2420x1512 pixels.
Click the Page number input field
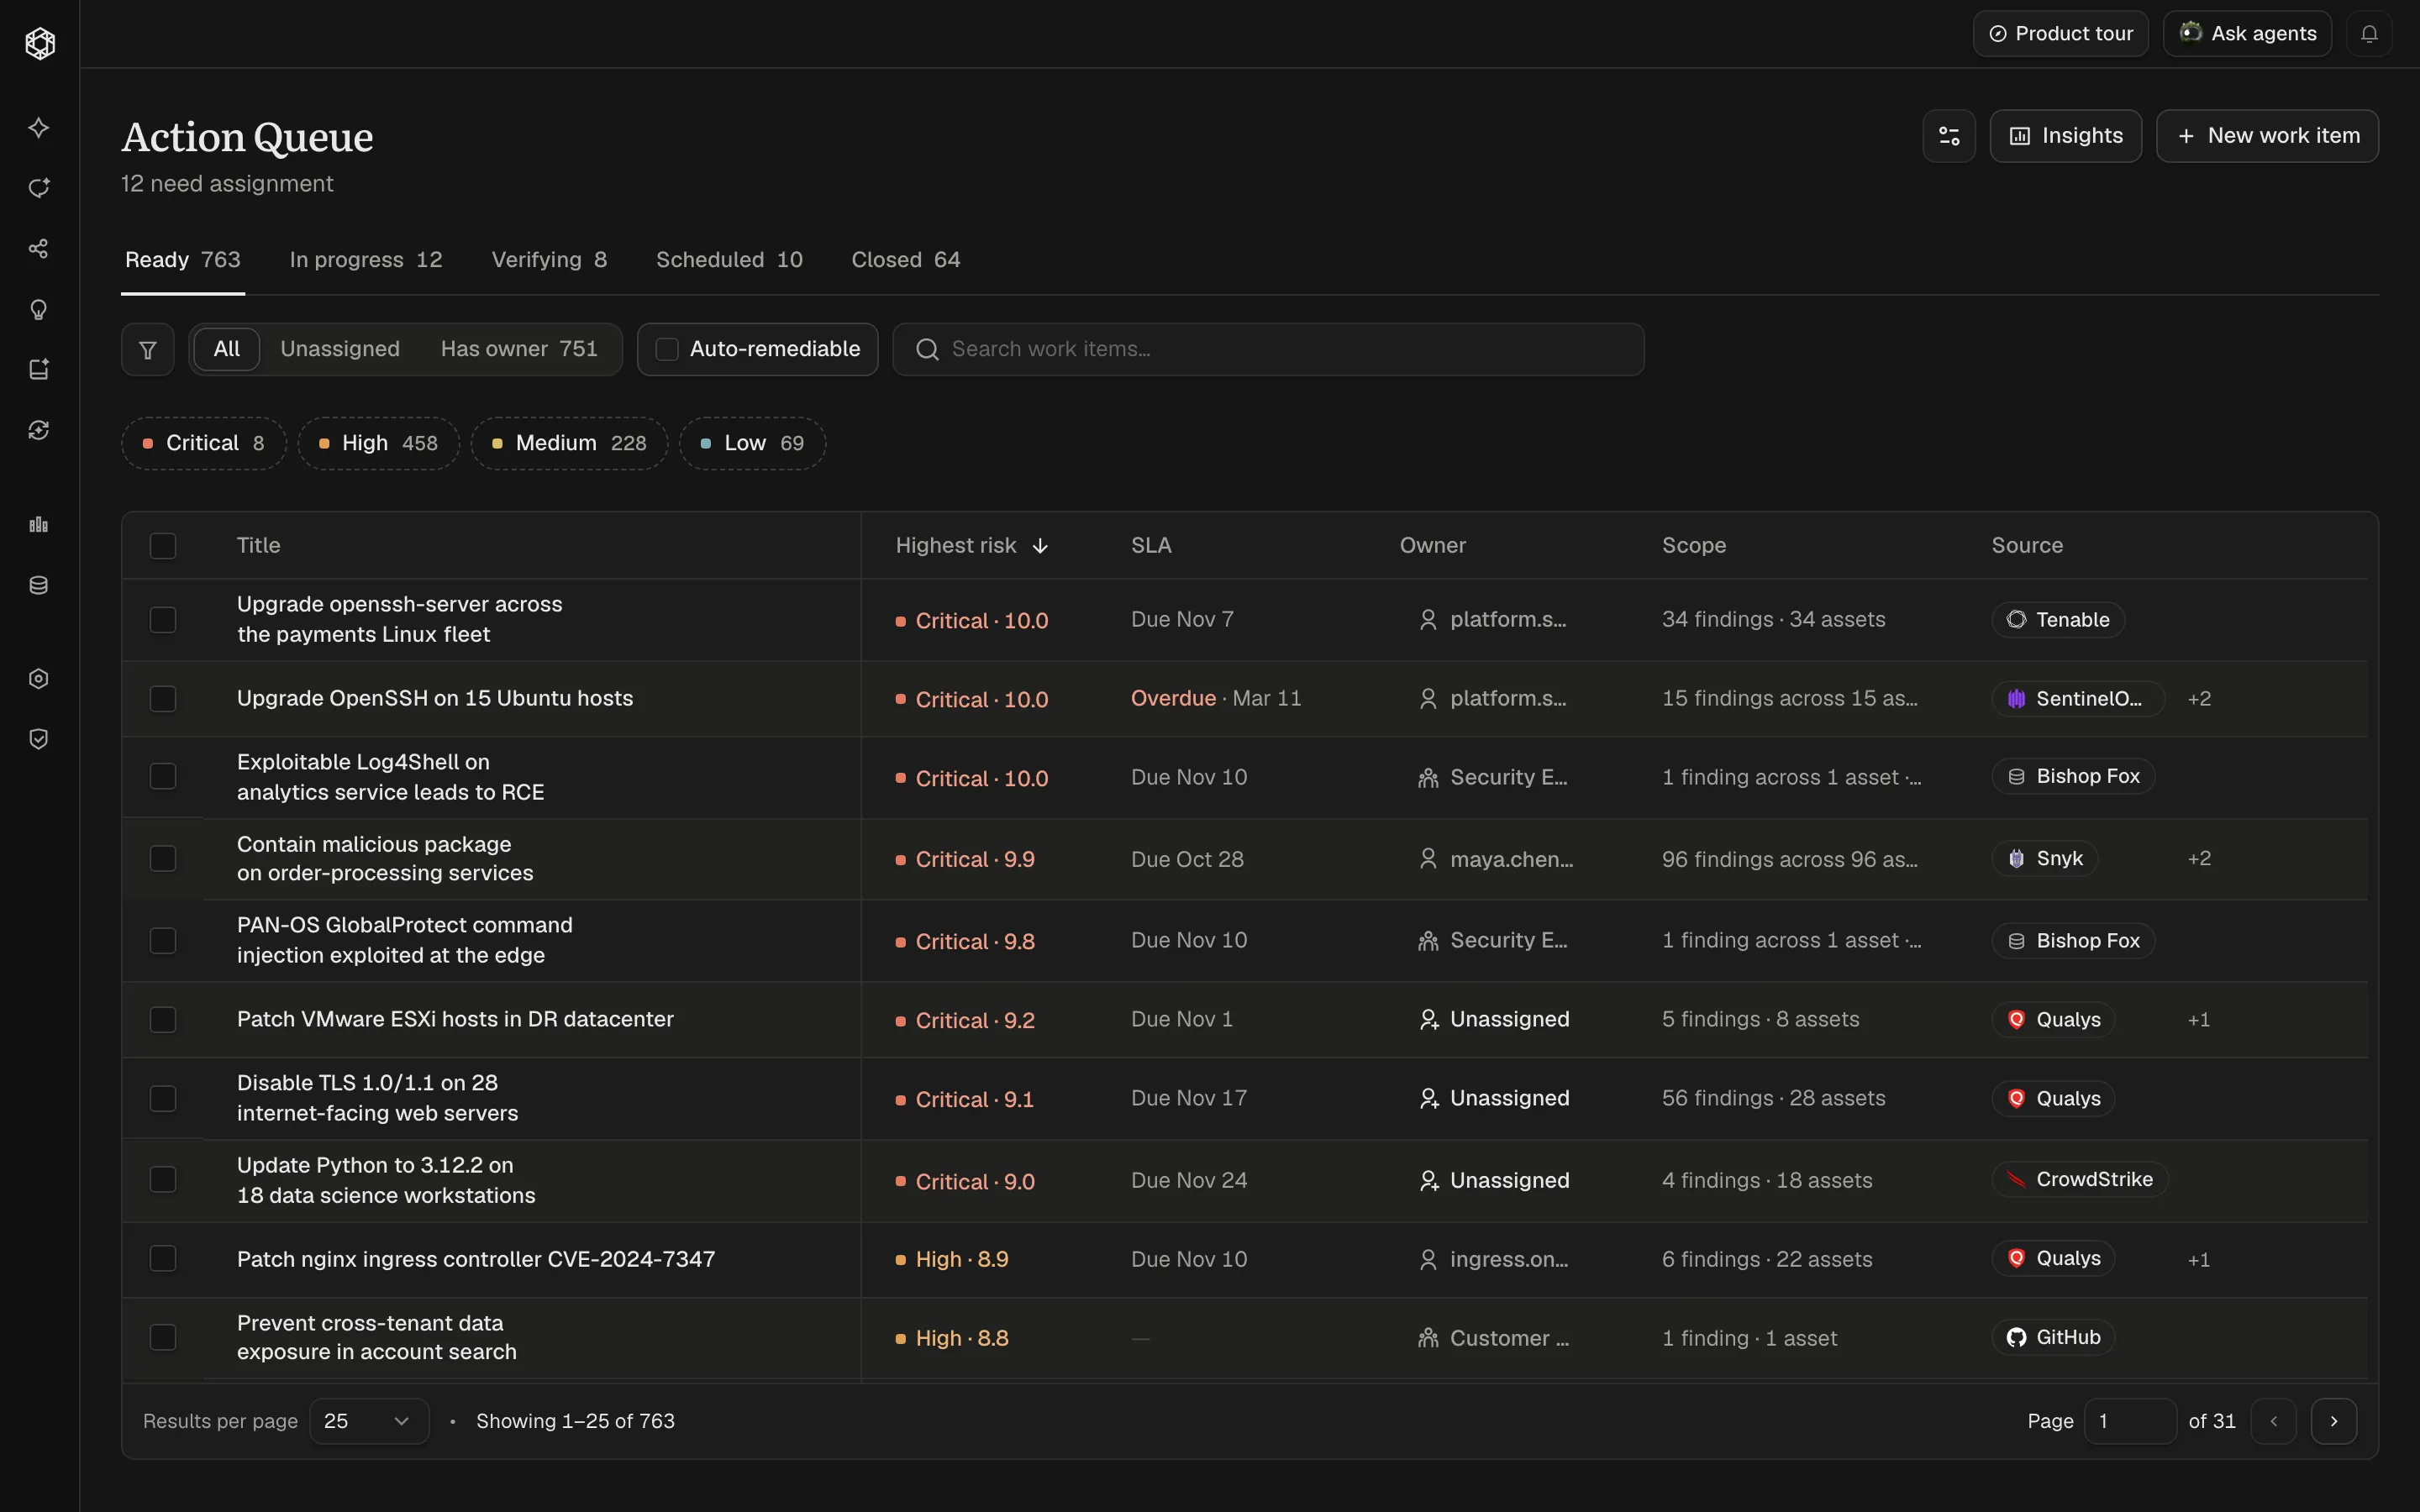[2129, 1421]
